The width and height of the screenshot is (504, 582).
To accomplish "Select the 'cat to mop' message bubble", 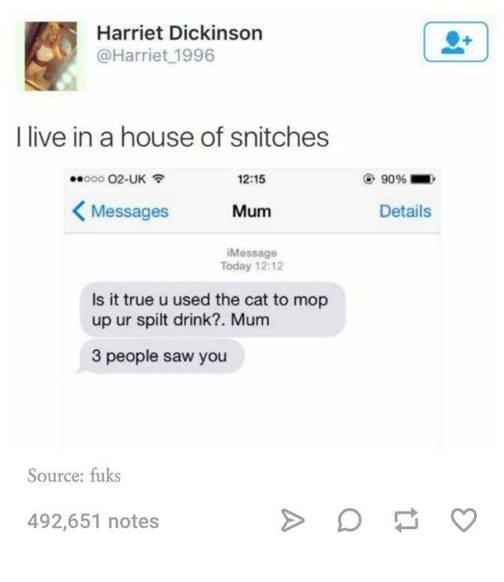I will (x=213, y=309).
